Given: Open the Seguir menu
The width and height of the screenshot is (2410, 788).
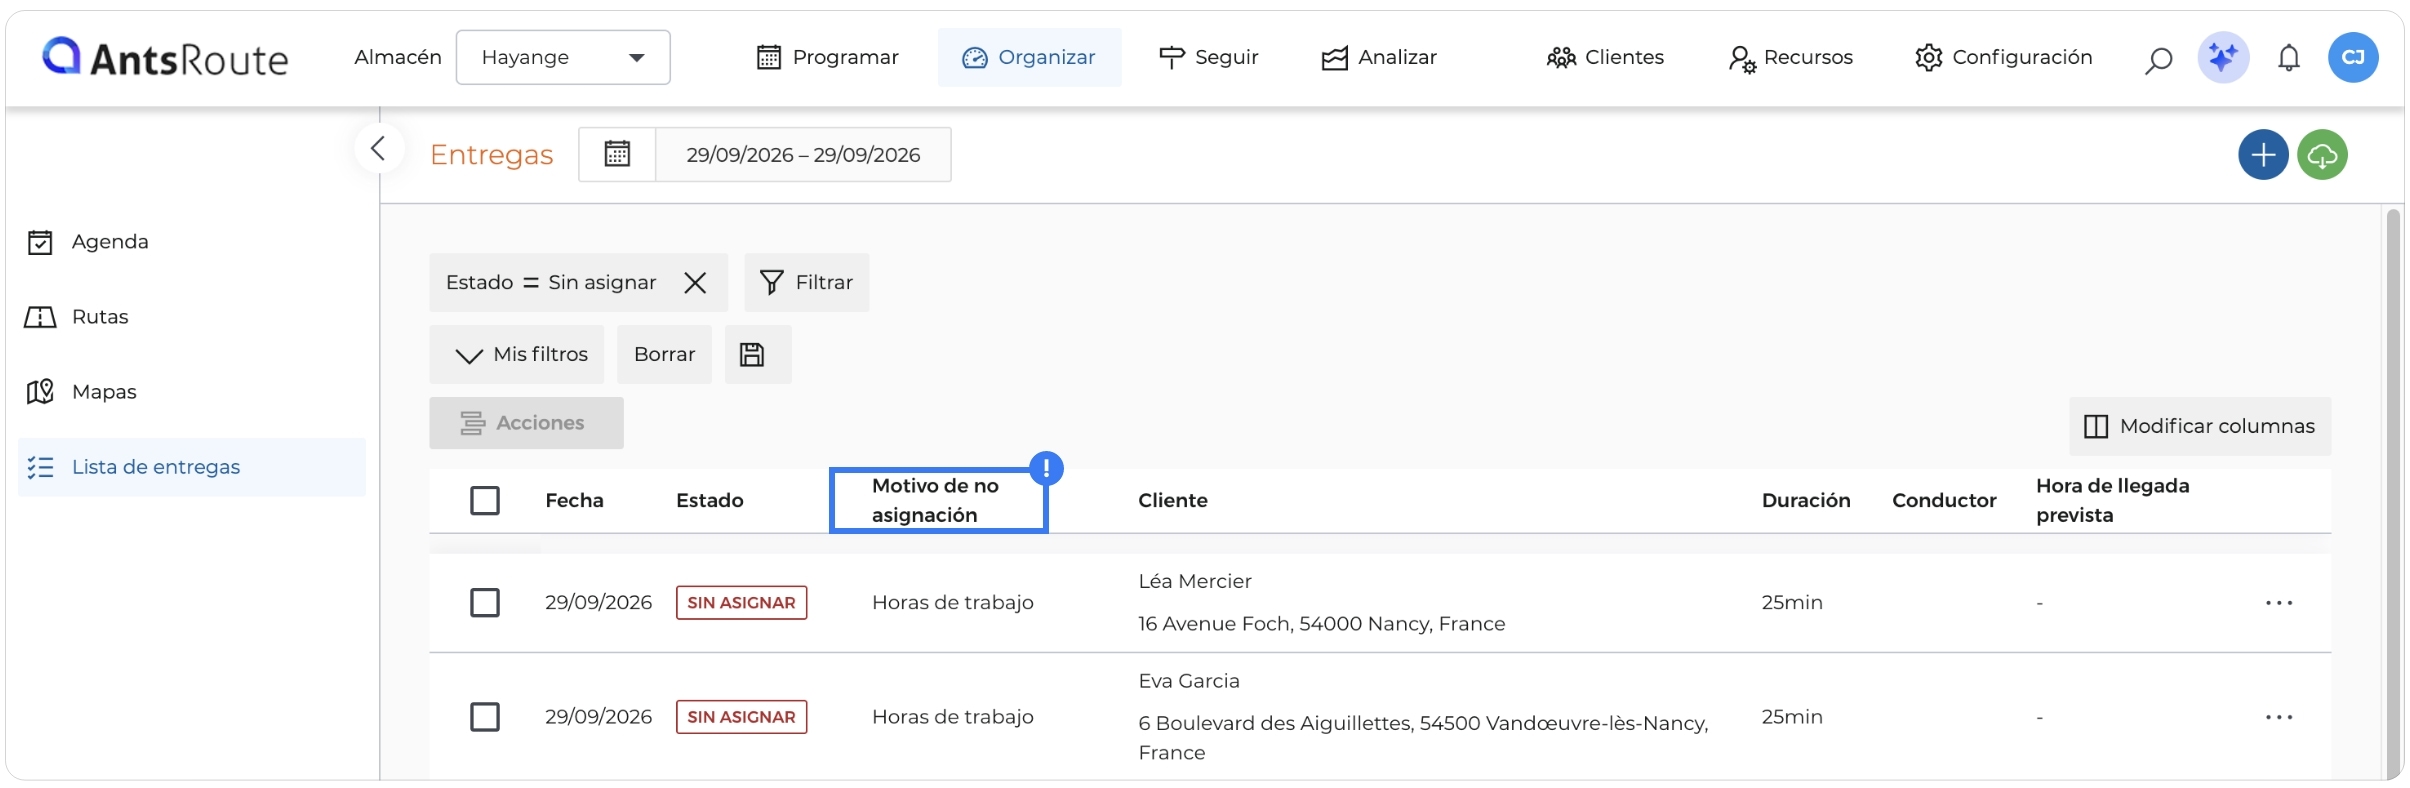Looking at the screenshot, I should point(1208,57).
